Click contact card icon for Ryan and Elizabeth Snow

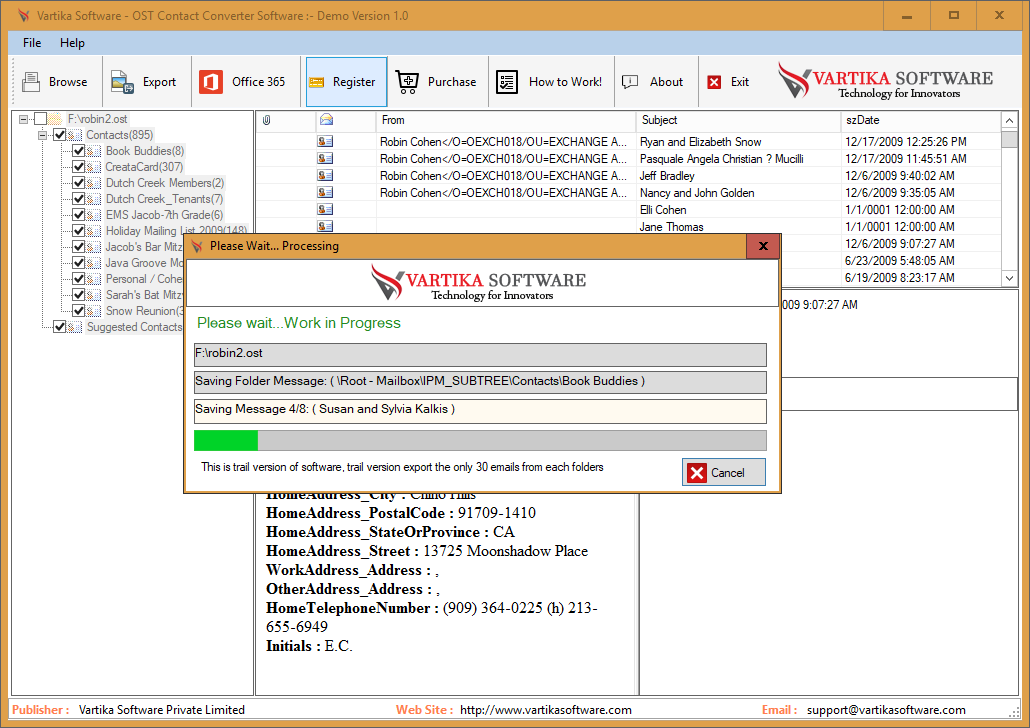[325, 141]
